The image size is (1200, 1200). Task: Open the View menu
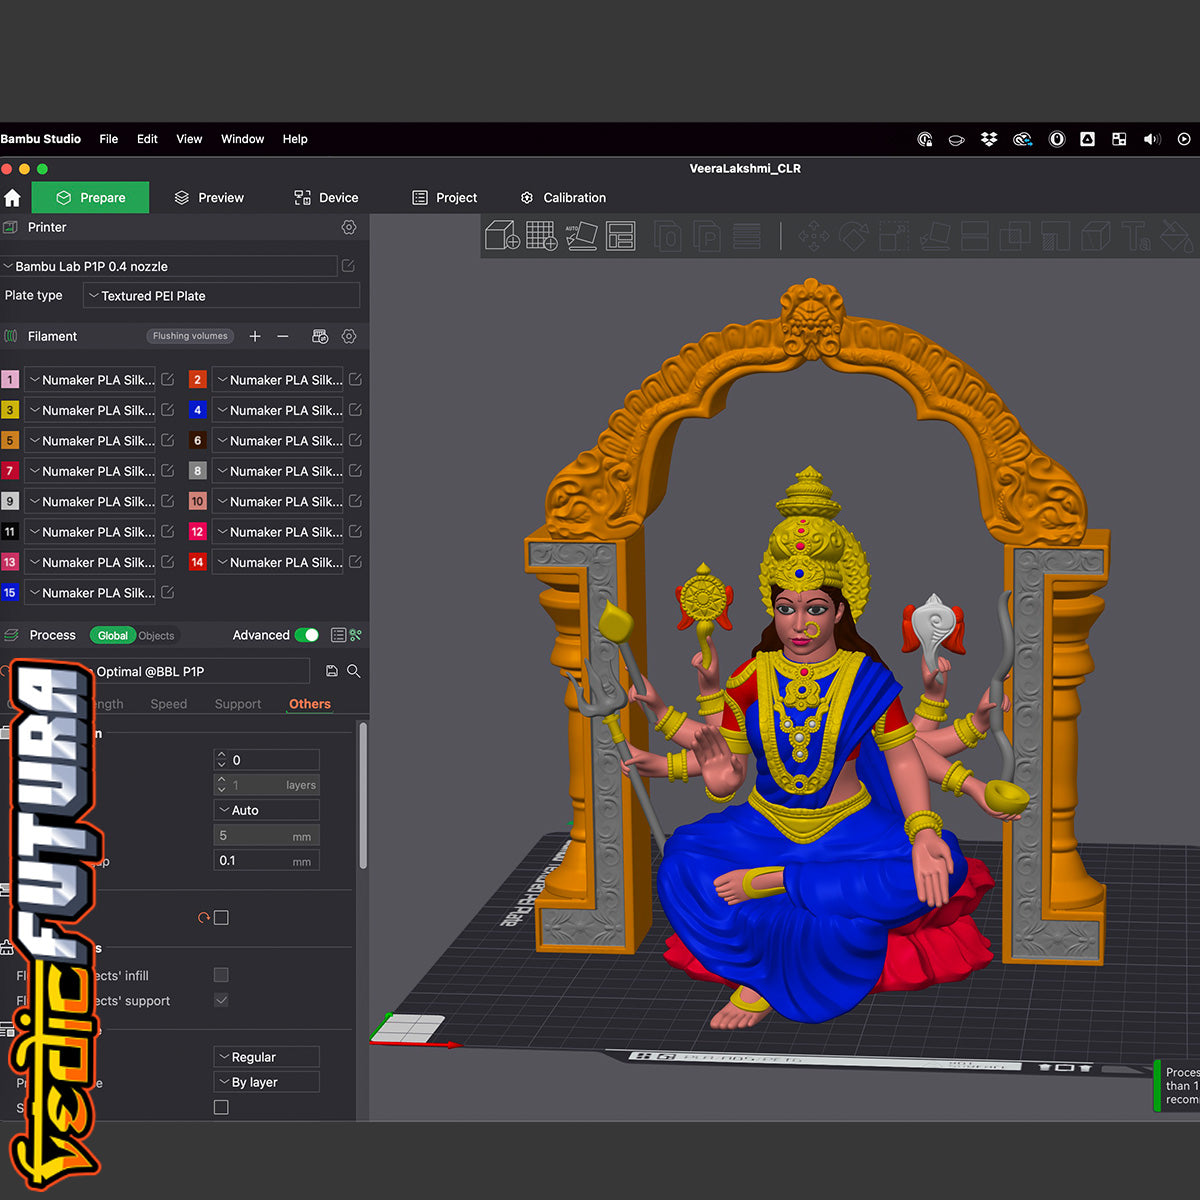coord(188,139)
